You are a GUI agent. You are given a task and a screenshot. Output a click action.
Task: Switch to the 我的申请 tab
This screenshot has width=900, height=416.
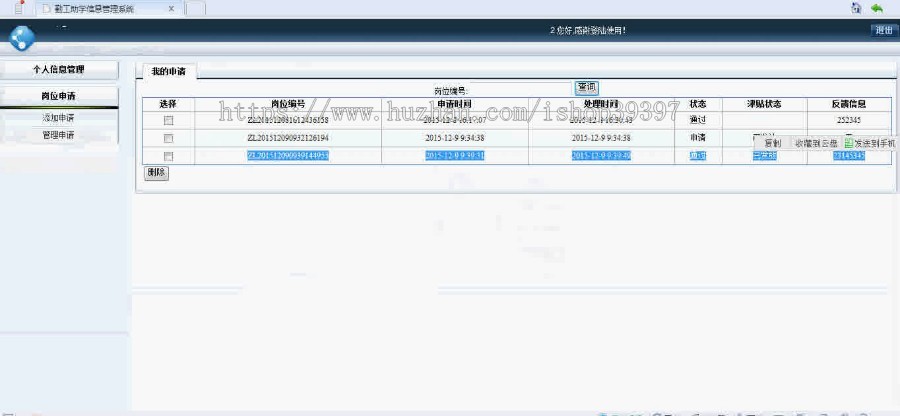click(167, 72)
